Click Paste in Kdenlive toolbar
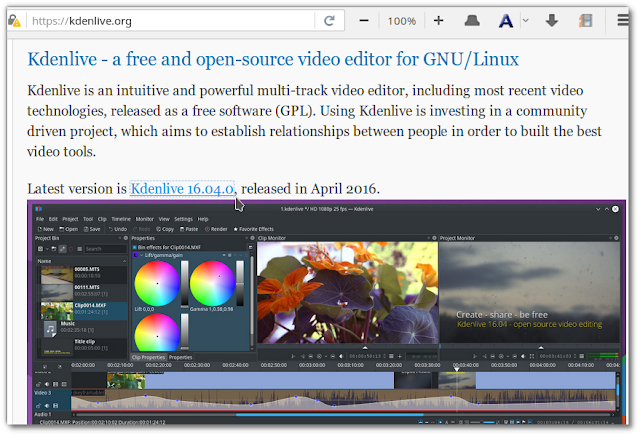The image size is (640, 436). pyautogui.click(x=189, y=229)
